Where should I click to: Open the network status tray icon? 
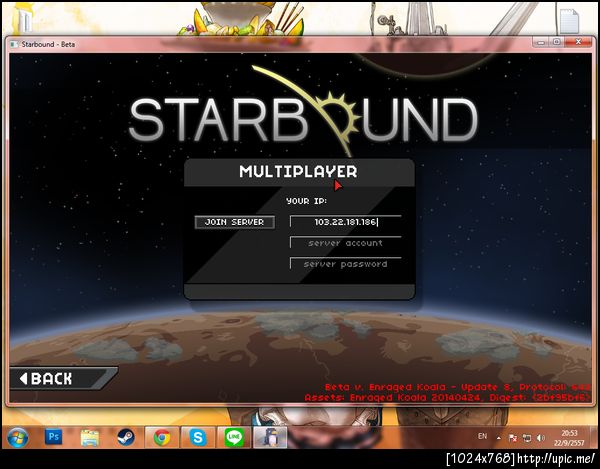click(527, 438)
